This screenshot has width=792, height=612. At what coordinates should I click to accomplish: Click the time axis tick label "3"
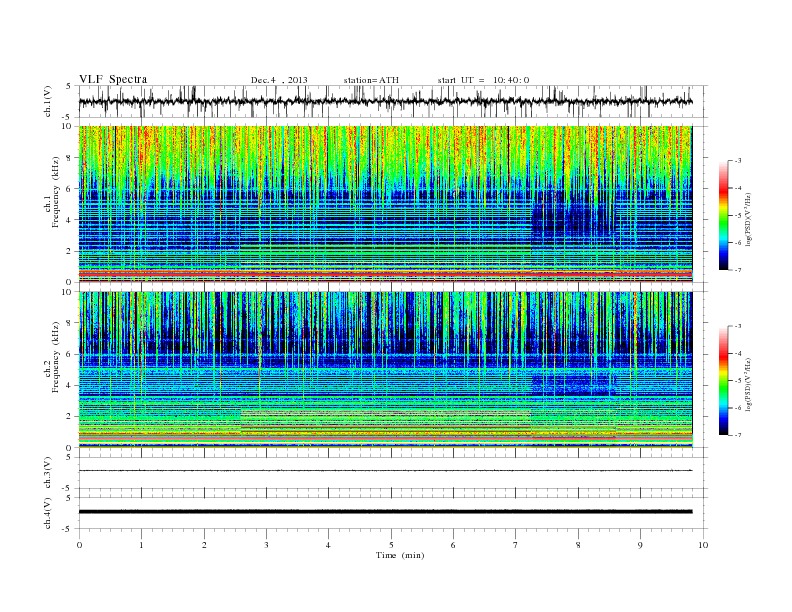[x=266, y=545]
